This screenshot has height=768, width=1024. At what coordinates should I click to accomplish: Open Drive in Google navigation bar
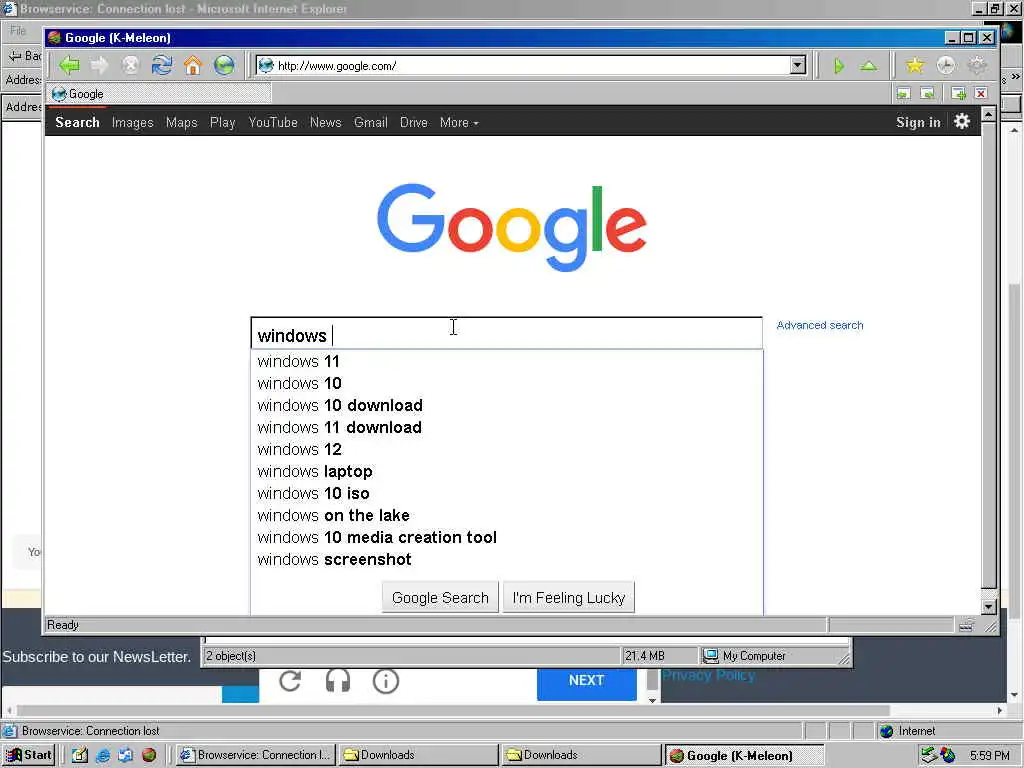point(413,122)
